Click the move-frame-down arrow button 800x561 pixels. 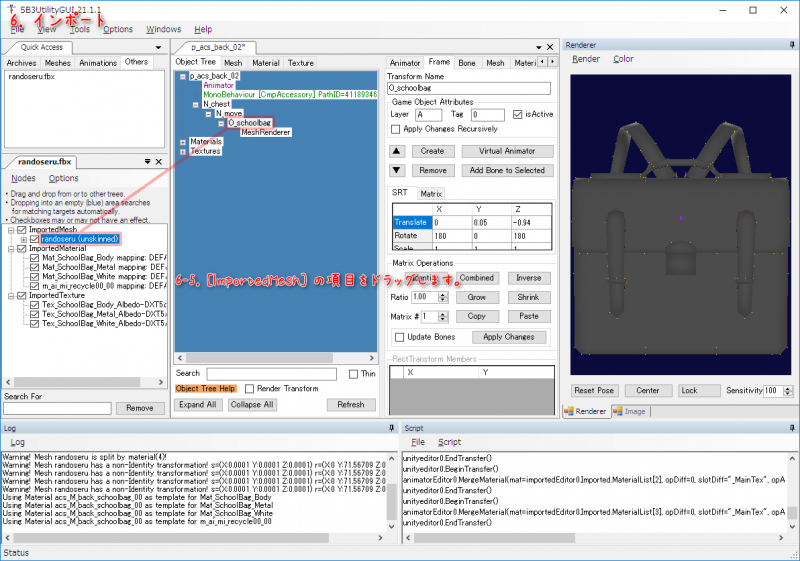point(396,171)
